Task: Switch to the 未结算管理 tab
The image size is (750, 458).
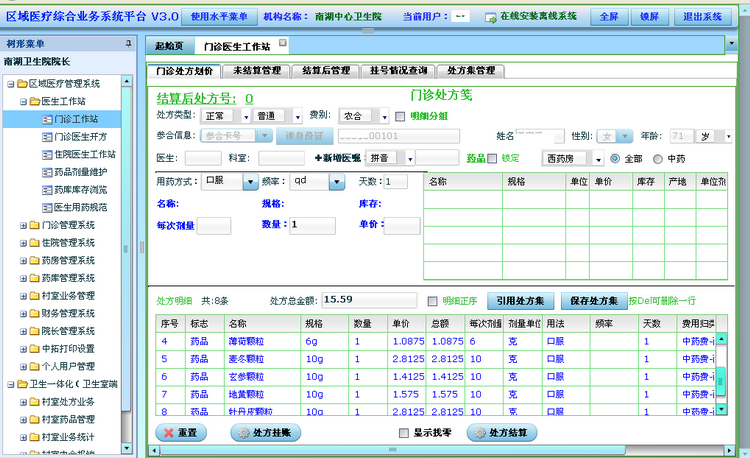Action: click(x=257, y=71)
